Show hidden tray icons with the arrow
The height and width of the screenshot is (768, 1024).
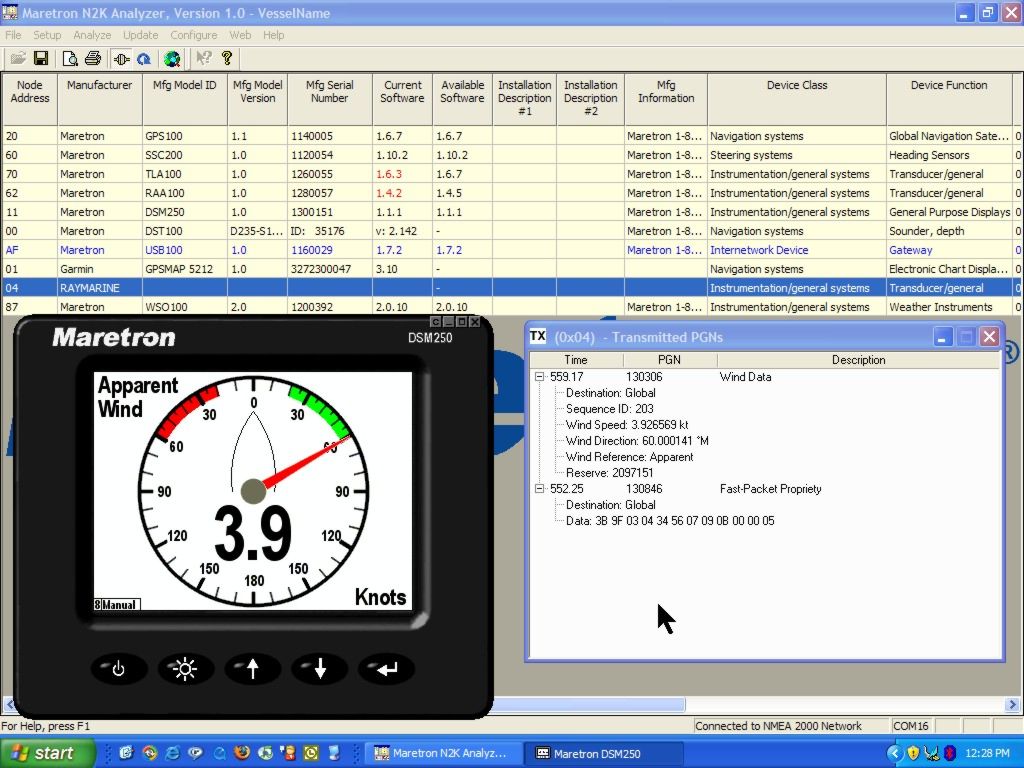click(895, 753)
